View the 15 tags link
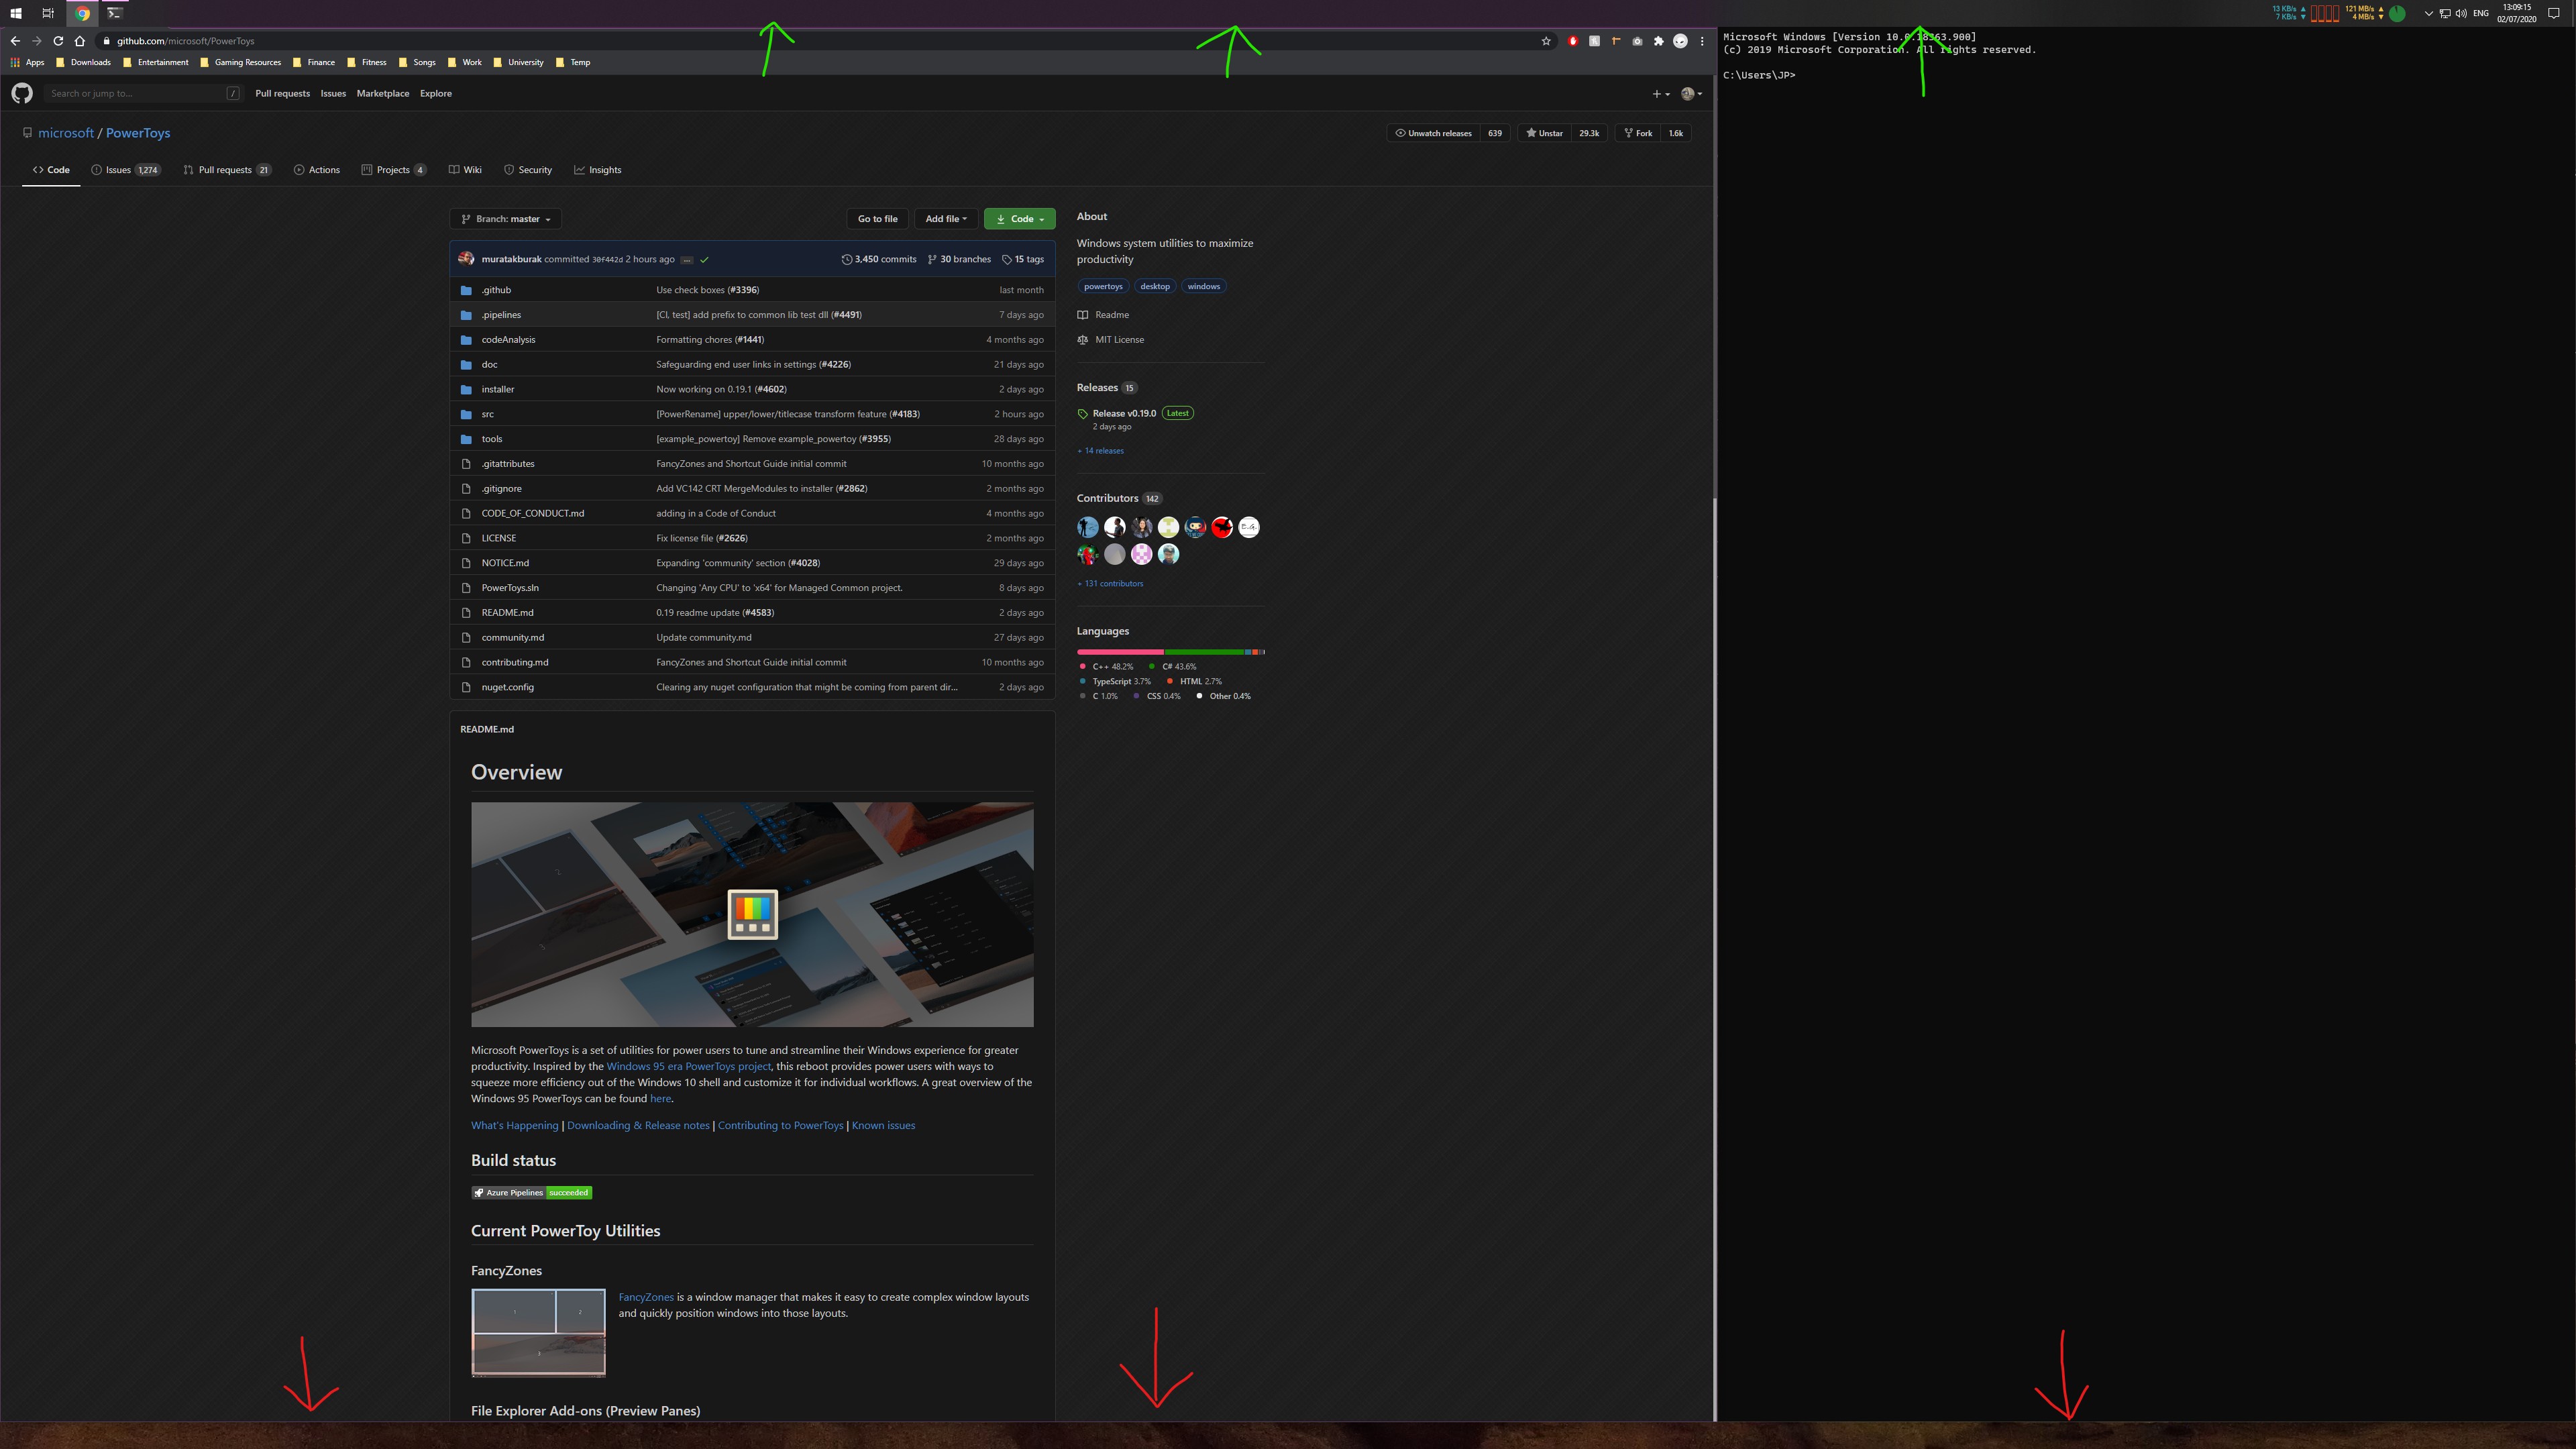Viewport: 2576px width, 1449px height. click(1022, 259)
